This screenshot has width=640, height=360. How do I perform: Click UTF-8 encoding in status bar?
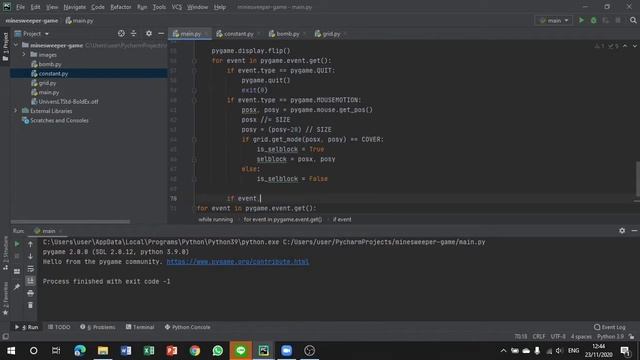pyautogui.click(x=558, y=336)
